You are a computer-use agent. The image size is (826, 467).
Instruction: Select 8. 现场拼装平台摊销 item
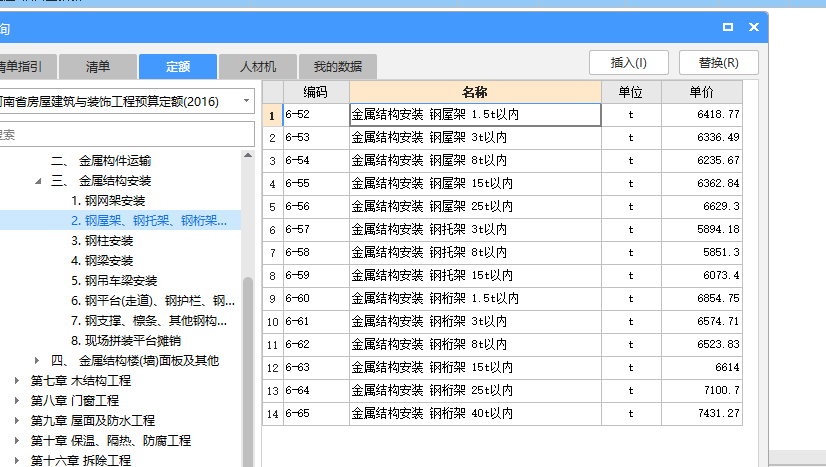pyautogui.click(x=126, y=341)
